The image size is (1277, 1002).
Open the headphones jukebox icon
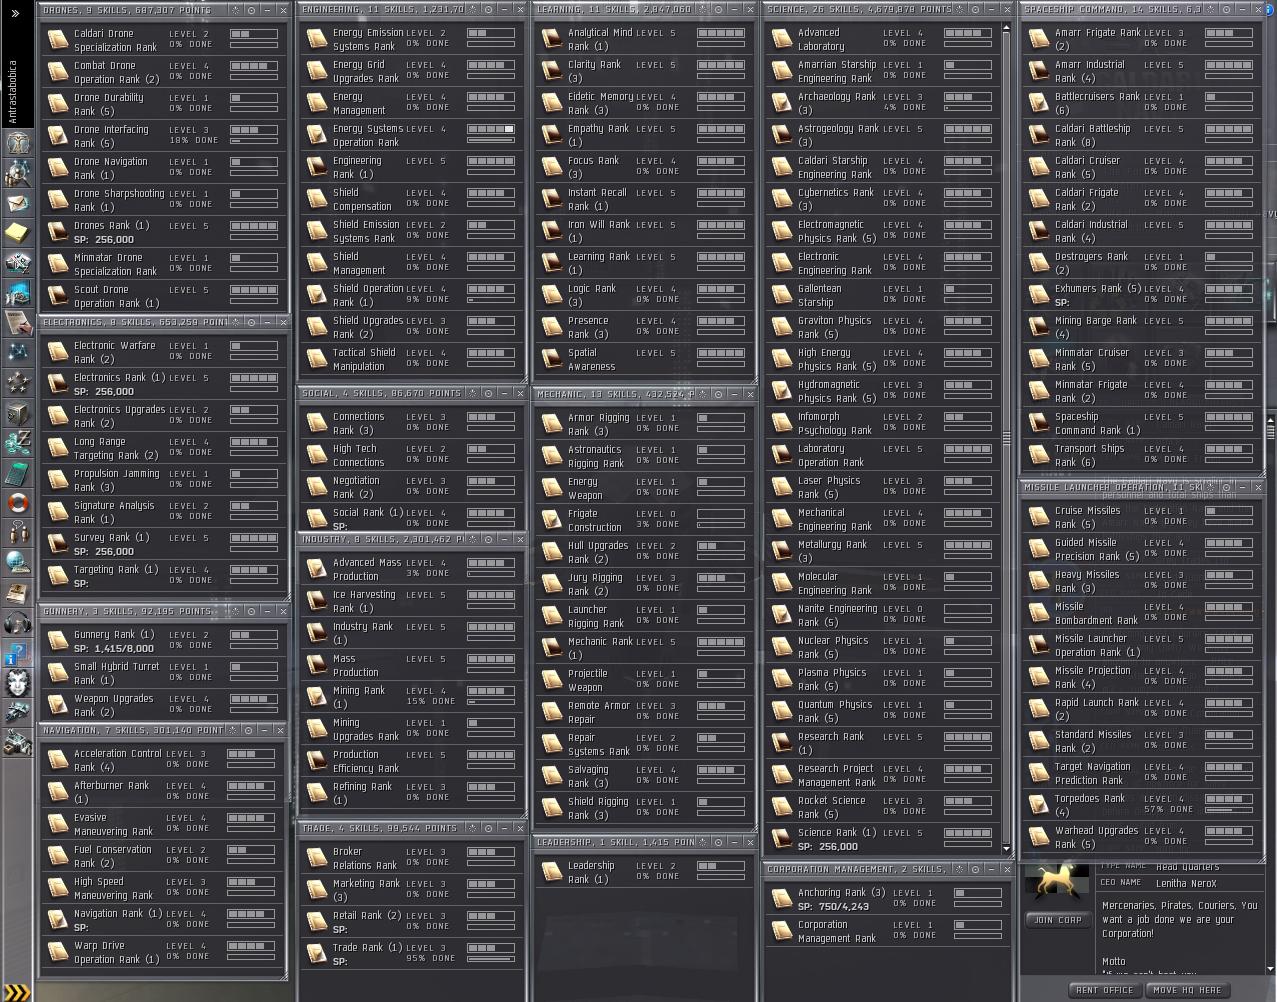pyautogui.click(x=18, y=622)
